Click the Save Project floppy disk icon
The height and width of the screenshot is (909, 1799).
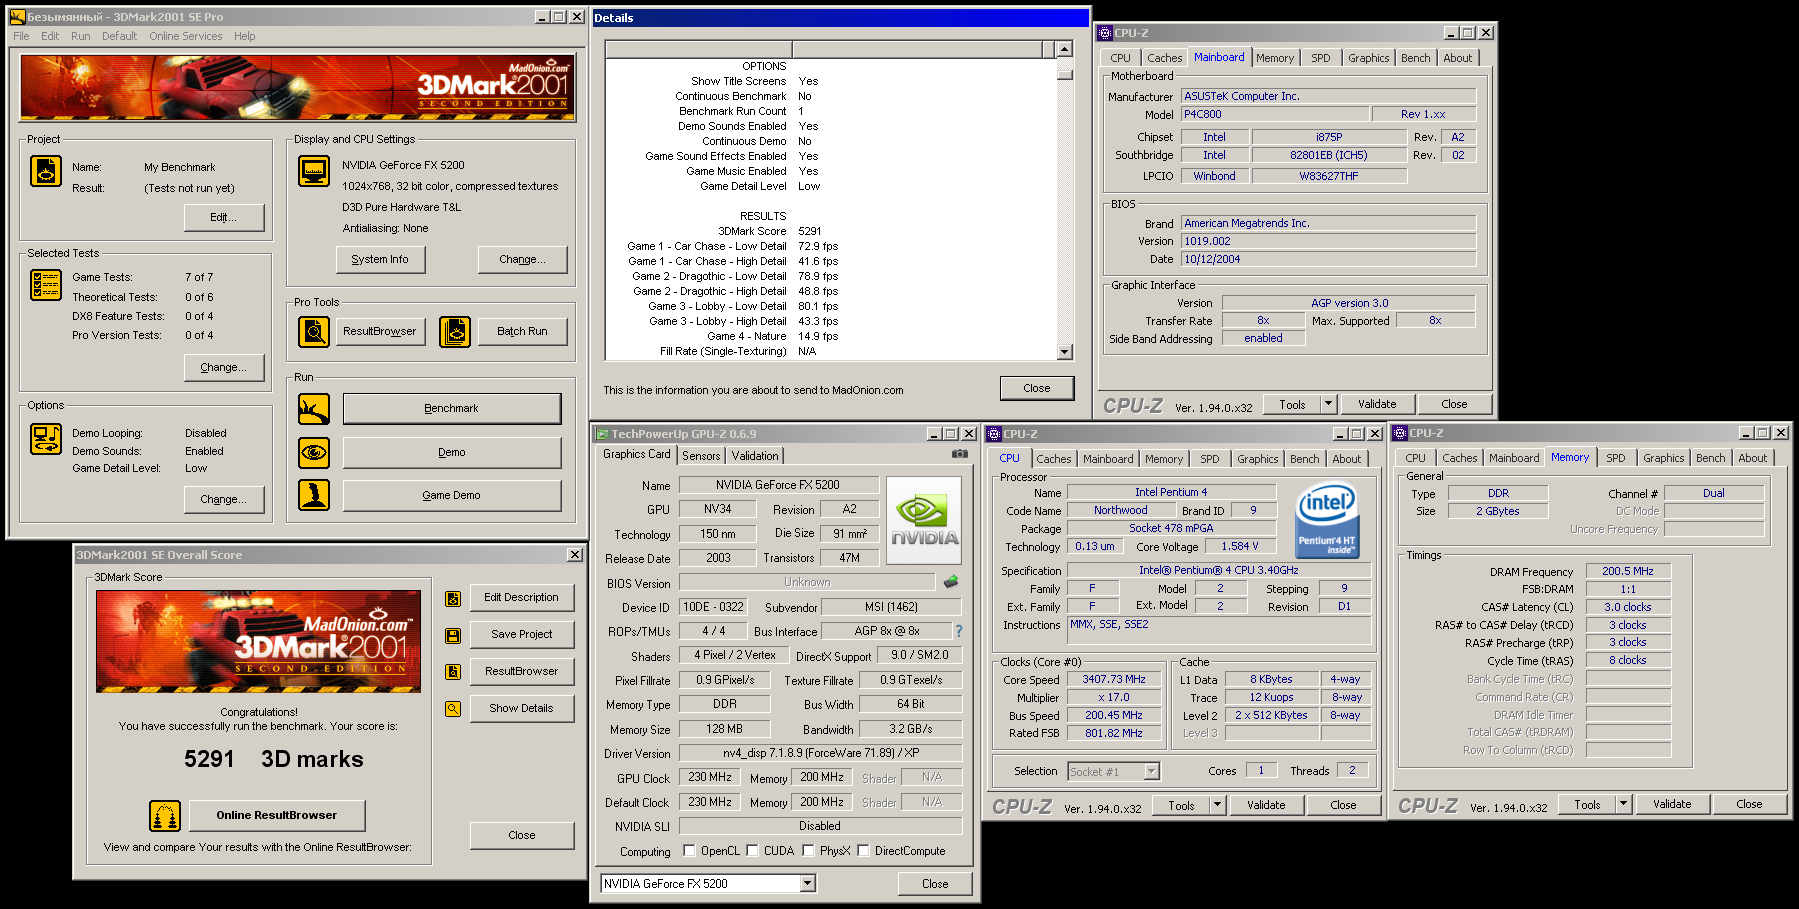click(453, 635)
